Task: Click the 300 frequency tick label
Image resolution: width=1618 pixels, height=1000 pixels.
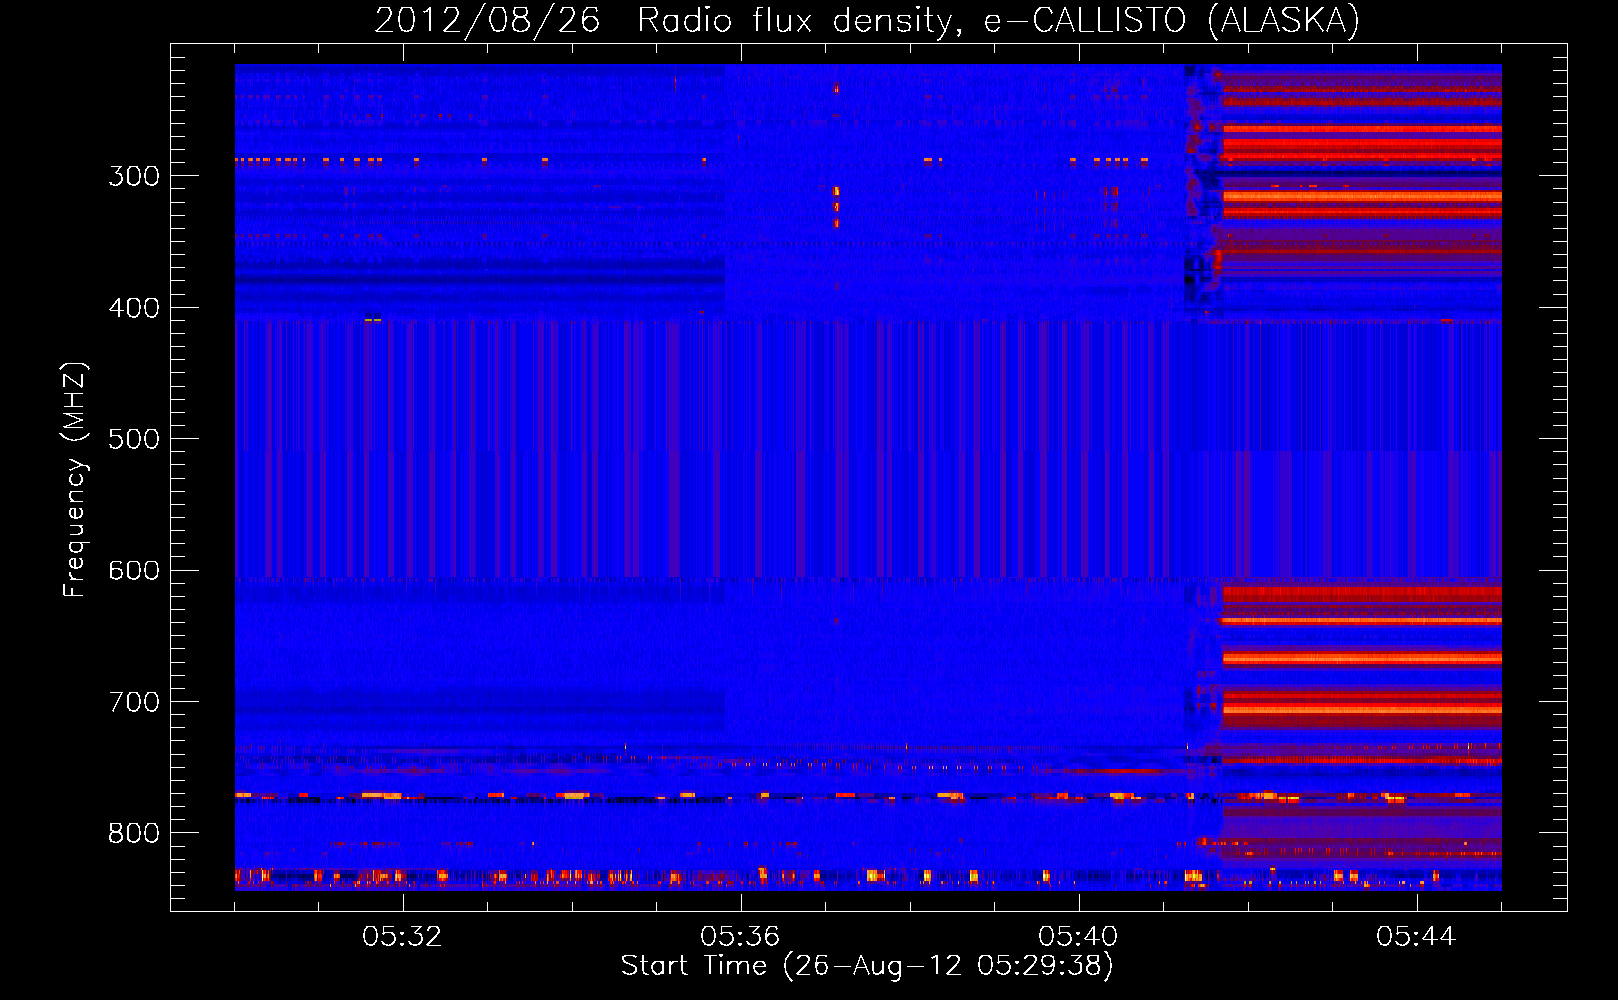Action: (134, 176)
